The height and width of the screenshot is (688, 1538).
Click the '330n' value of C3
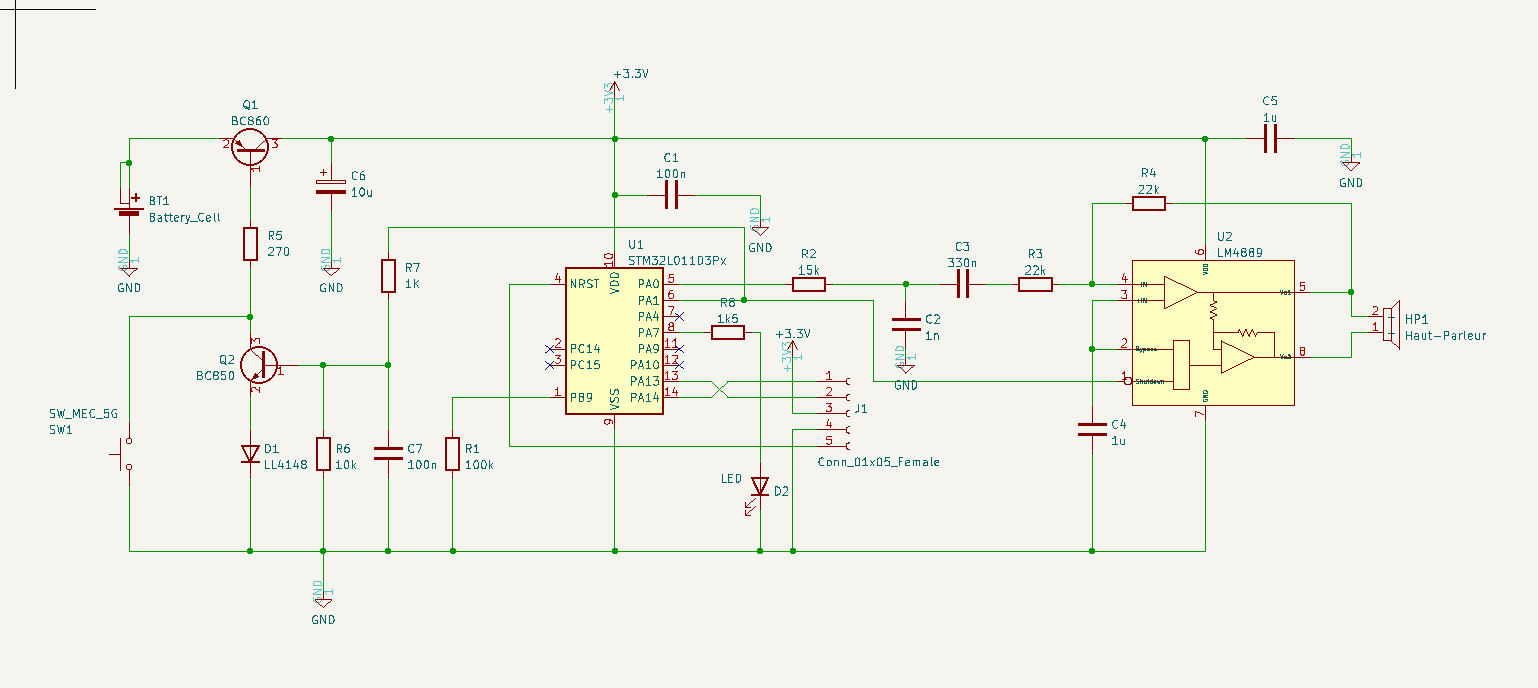pyautogui.click(x=960, y=262)
